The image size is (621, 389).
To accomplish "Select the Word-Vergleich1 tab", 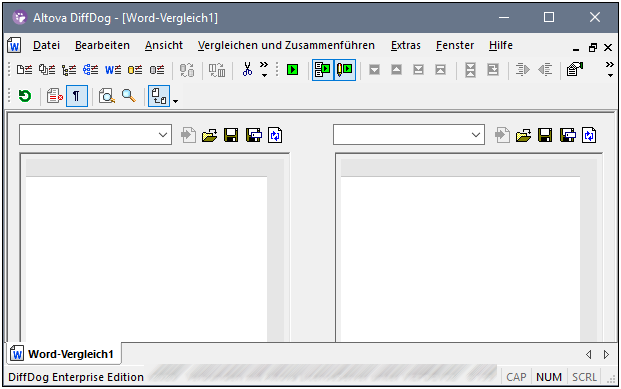I will 64,354.
